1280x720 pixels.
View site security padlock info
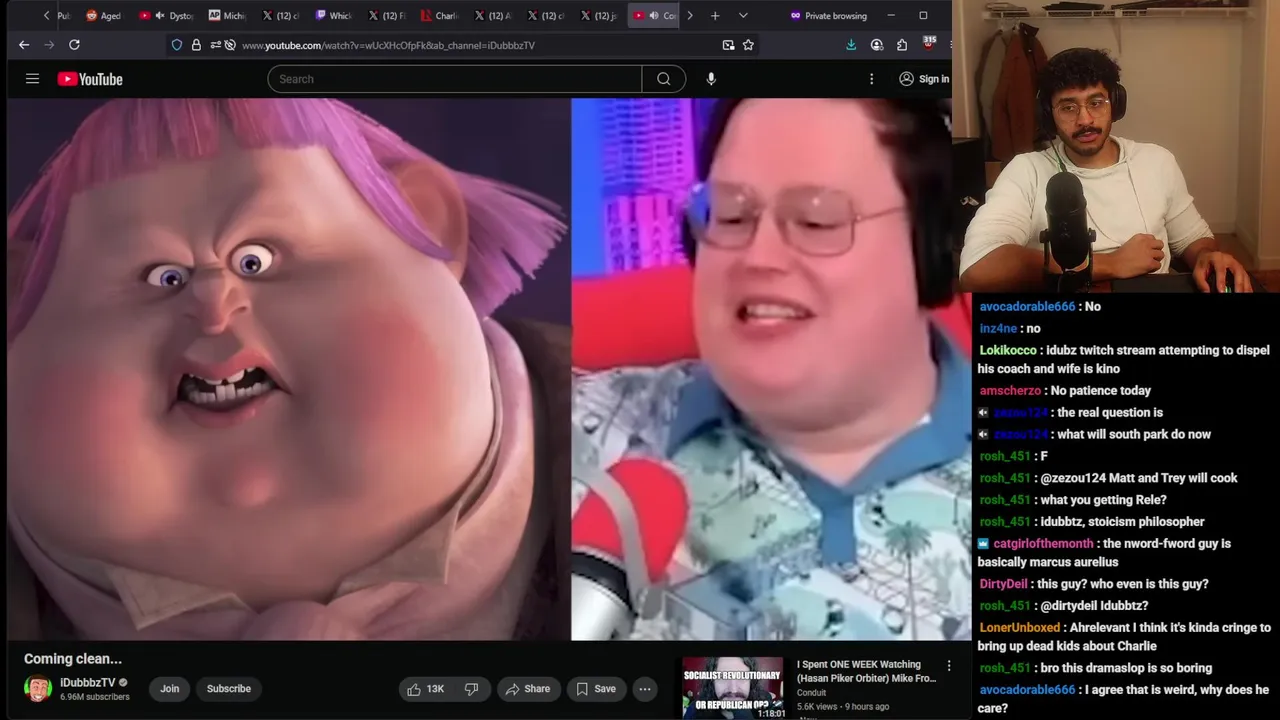(x=196, y=45)
